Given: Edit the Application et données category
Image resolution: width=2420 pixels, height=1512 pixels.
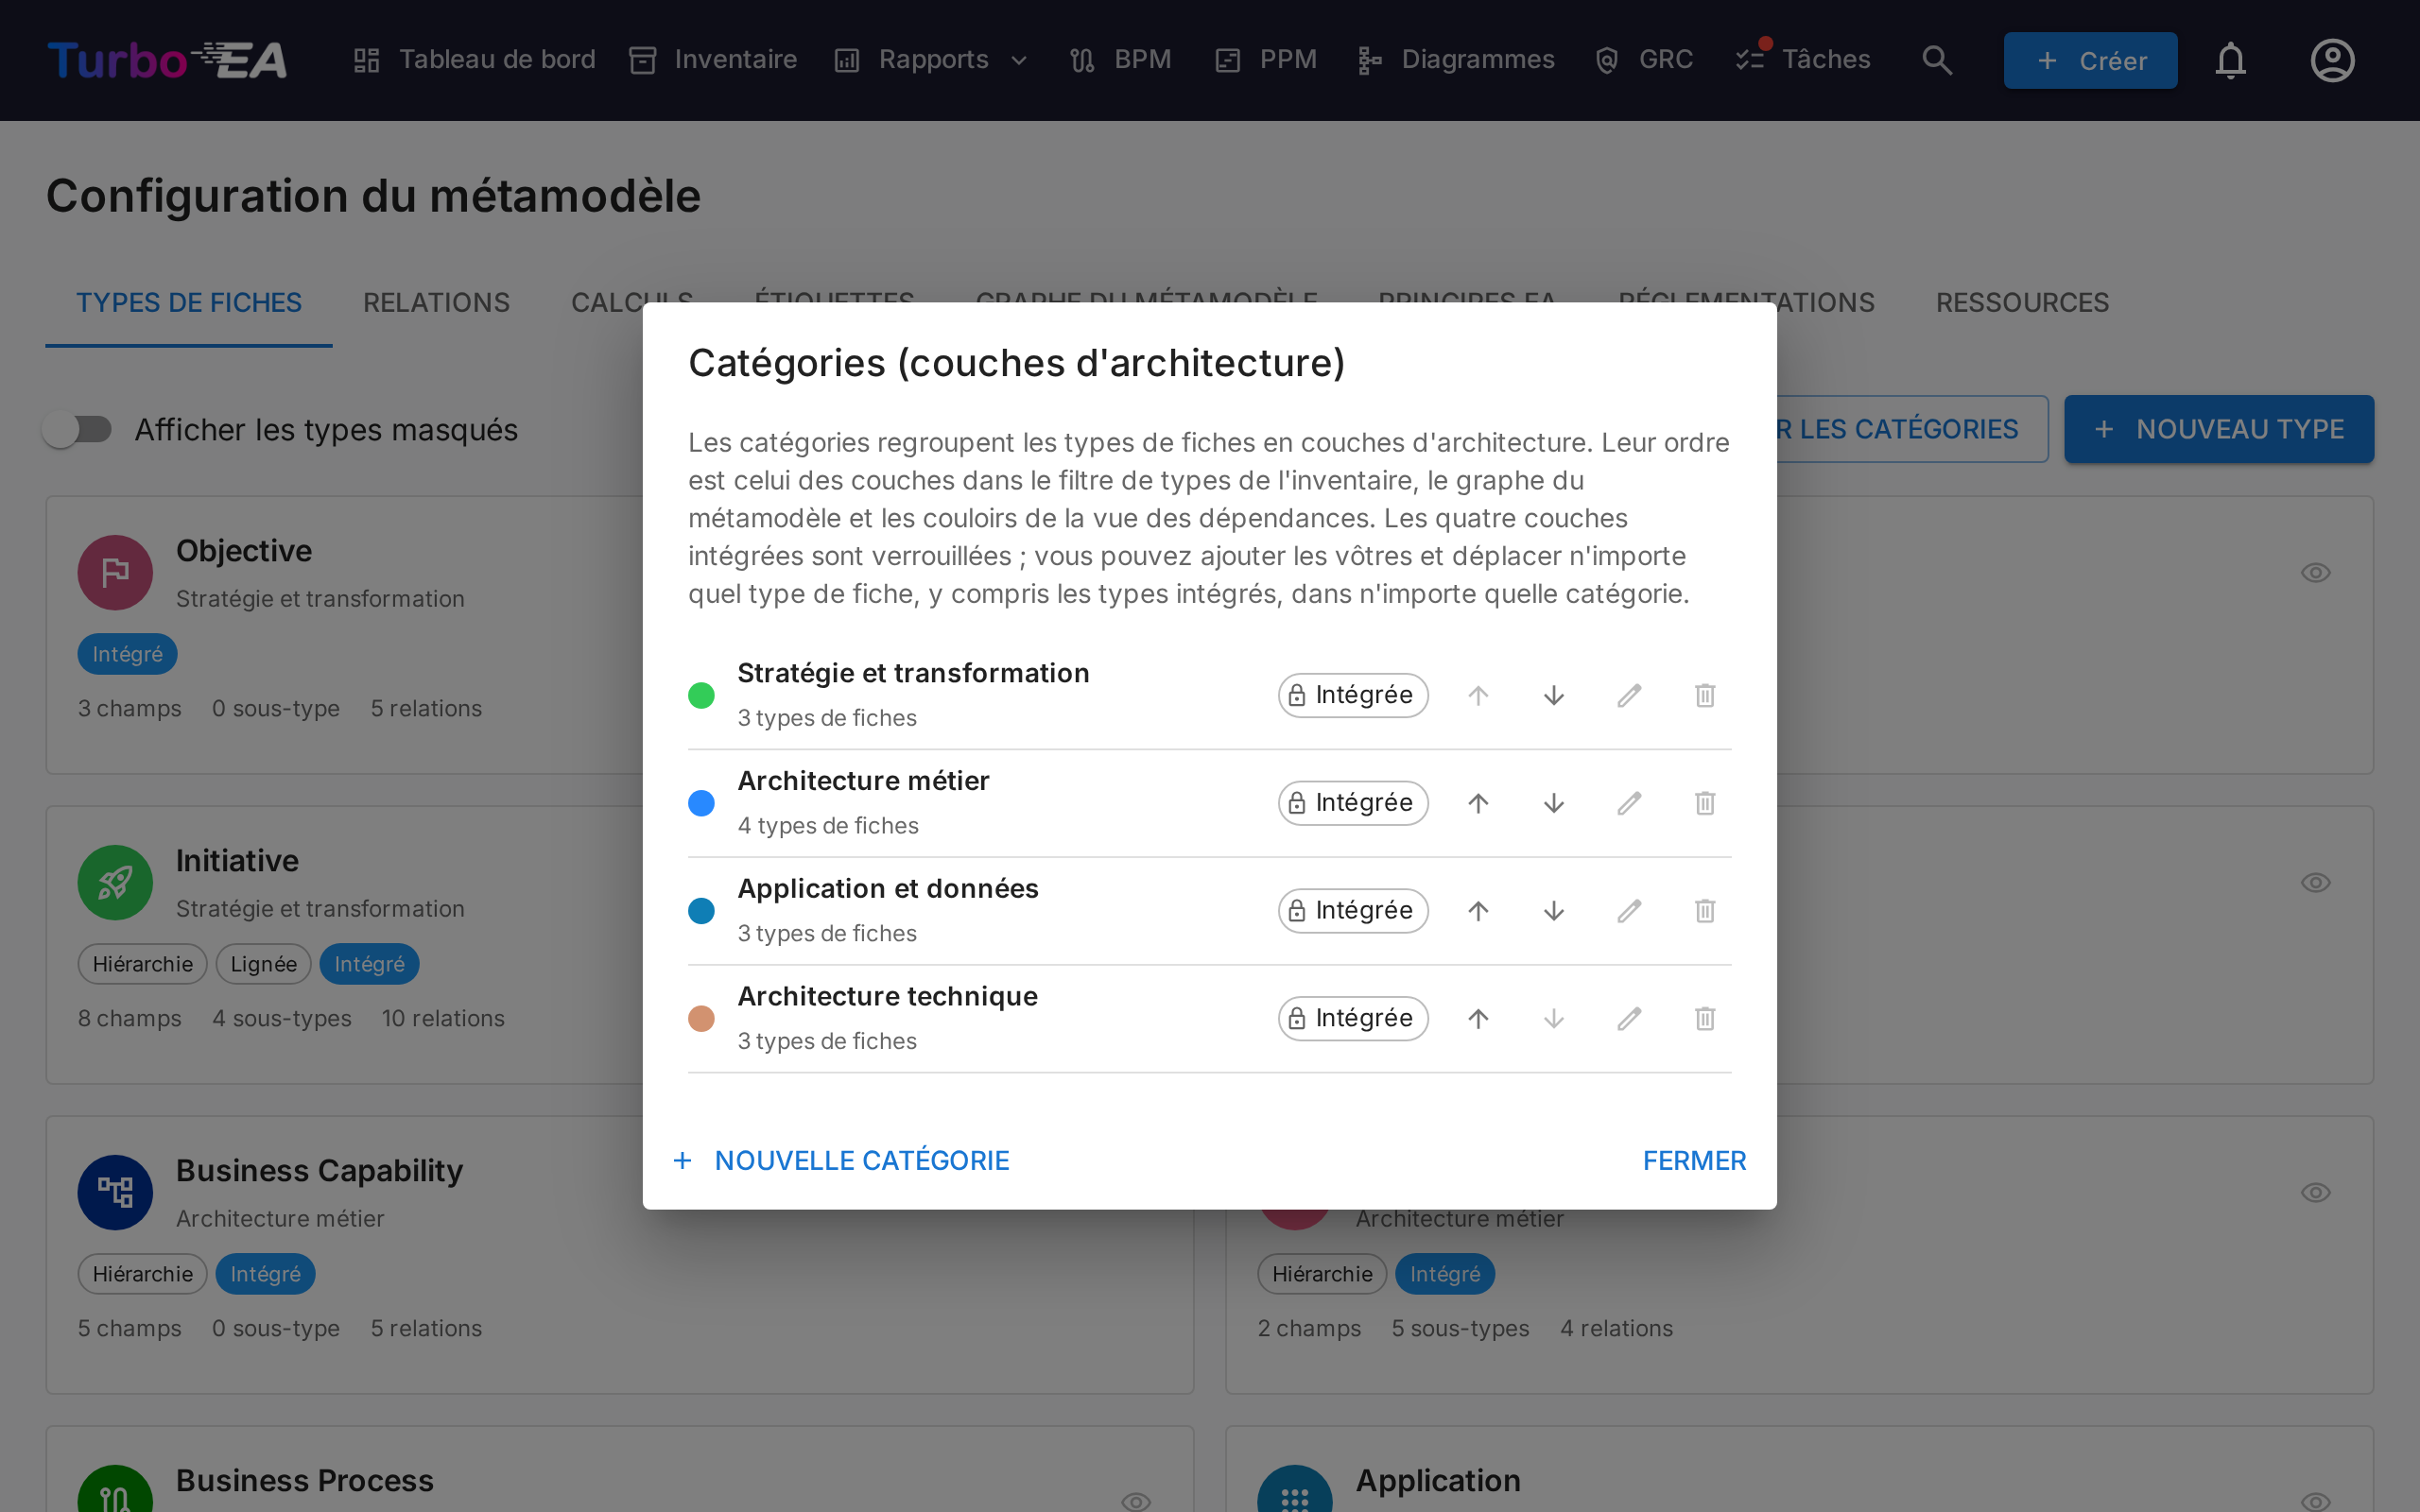Looking at the screenshot, I should [x=1629, y=911].
